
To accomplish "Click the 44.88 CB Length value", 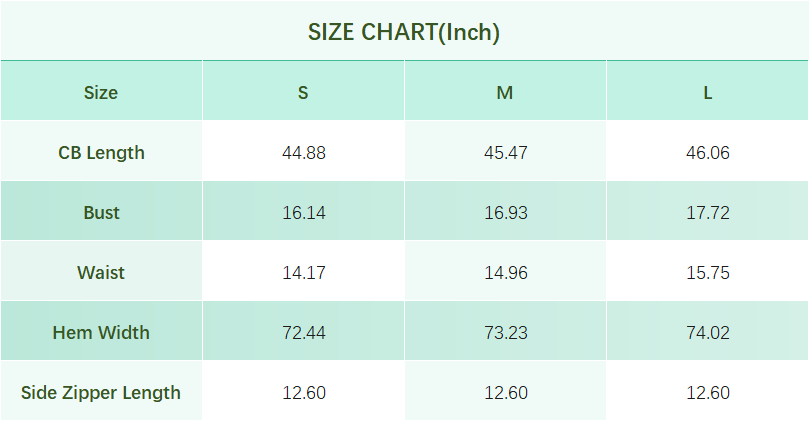I will 304,153.
